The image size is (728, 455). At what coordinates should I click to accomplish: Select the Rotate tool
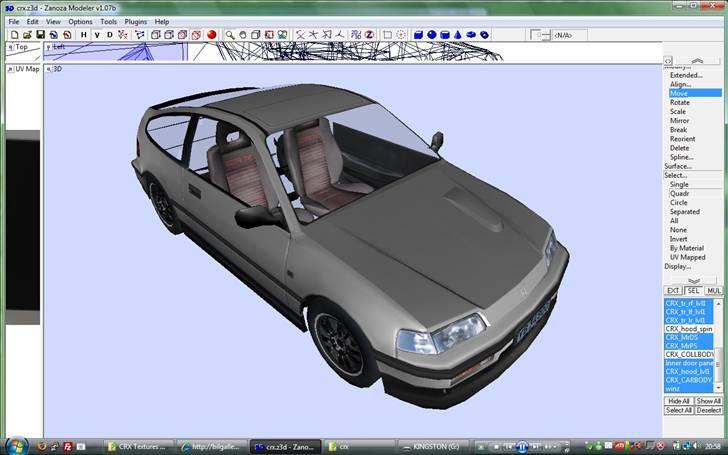[680, 103]
